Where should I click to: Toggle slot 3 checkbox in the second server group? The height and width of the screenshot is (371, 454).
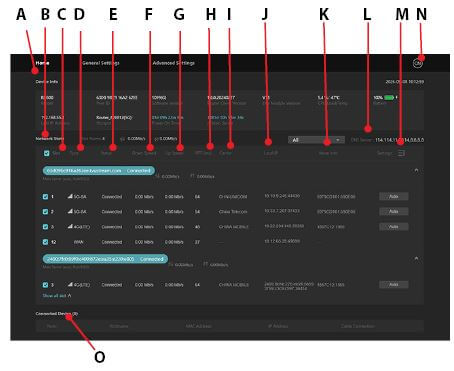coord(45,285)
